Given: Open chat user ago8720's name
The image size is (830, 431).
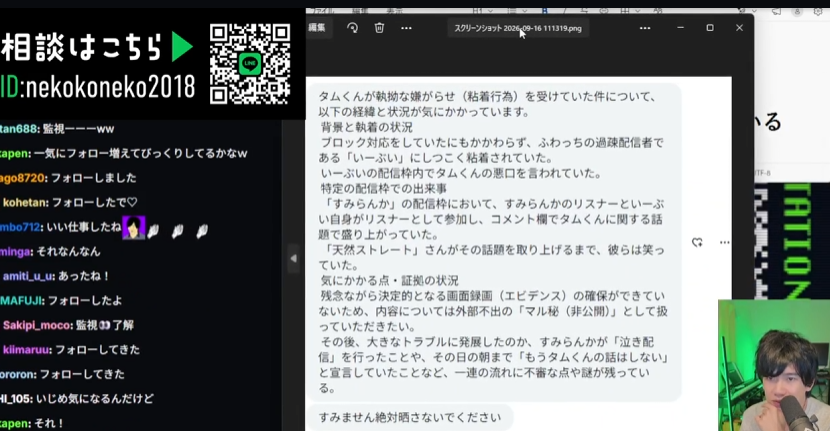Looking at the screenshot, I should (x=23, y=178).
